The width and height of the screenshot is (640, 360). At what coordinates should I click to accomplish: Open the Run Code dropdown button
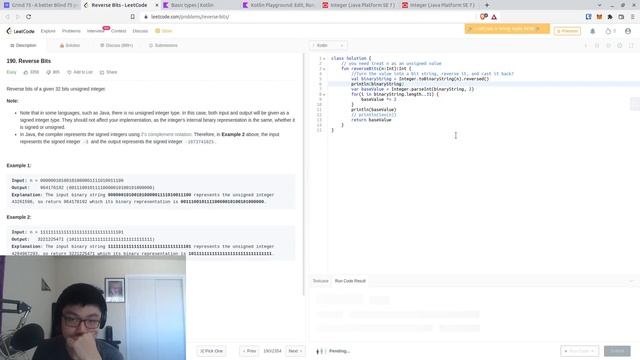point(579,351)
